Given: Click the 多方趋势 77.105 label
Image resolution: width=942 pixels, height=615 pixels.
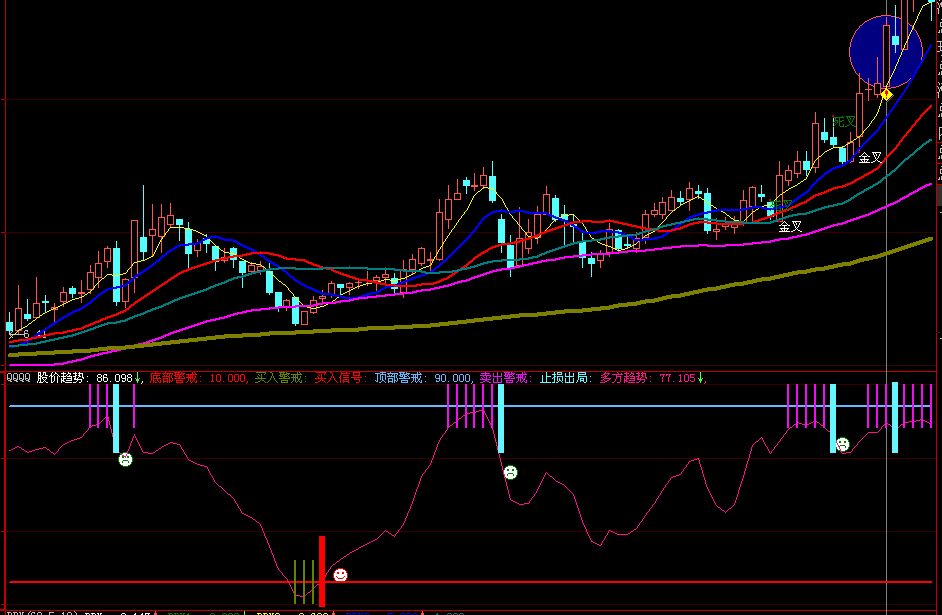Looking at the screenshot, I should (x=650, y=378).
